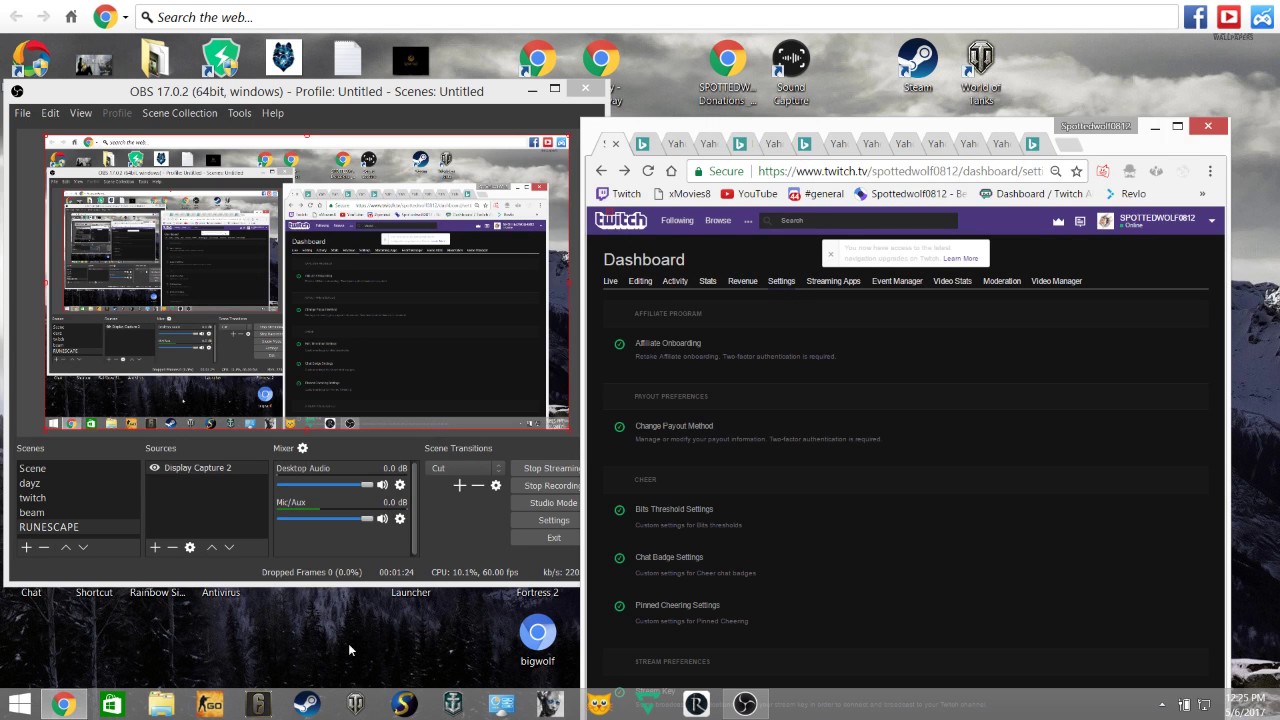The image size is (1280, 720).
Task: Open the OBS Edit menu
Action: 50,113
